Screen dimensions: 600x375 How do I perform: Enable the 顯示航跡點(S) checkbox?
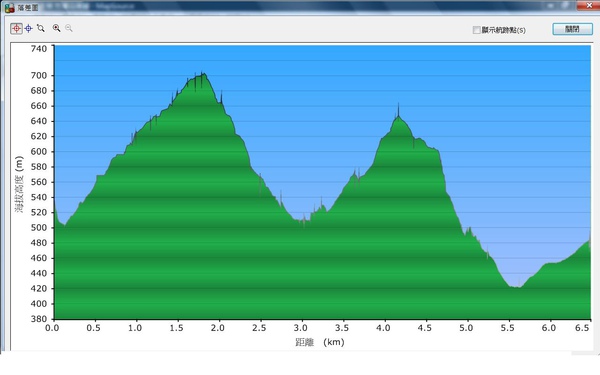click(x=476, y=30)
